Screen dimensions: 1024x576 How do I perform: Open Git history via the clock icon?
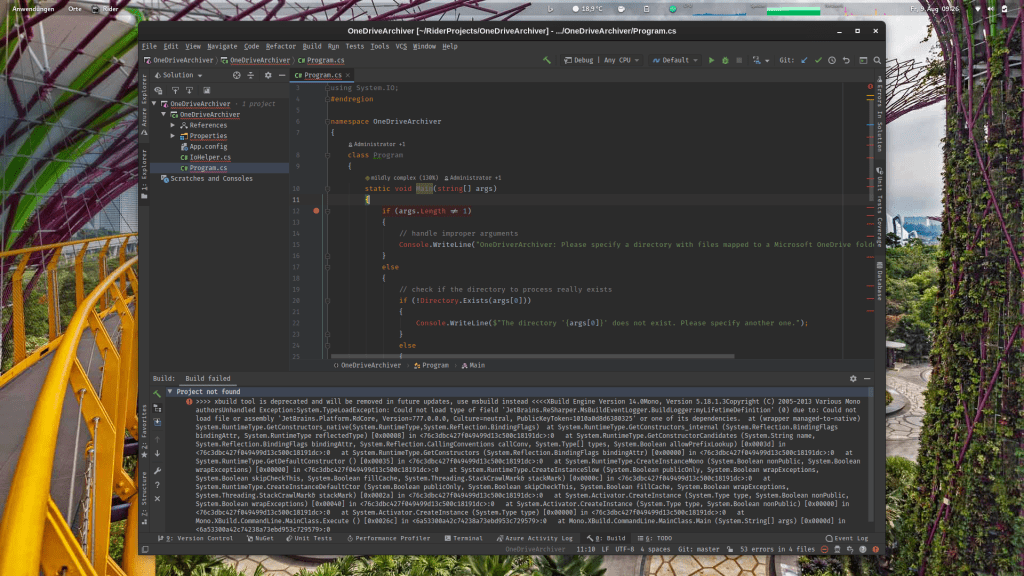831,60
